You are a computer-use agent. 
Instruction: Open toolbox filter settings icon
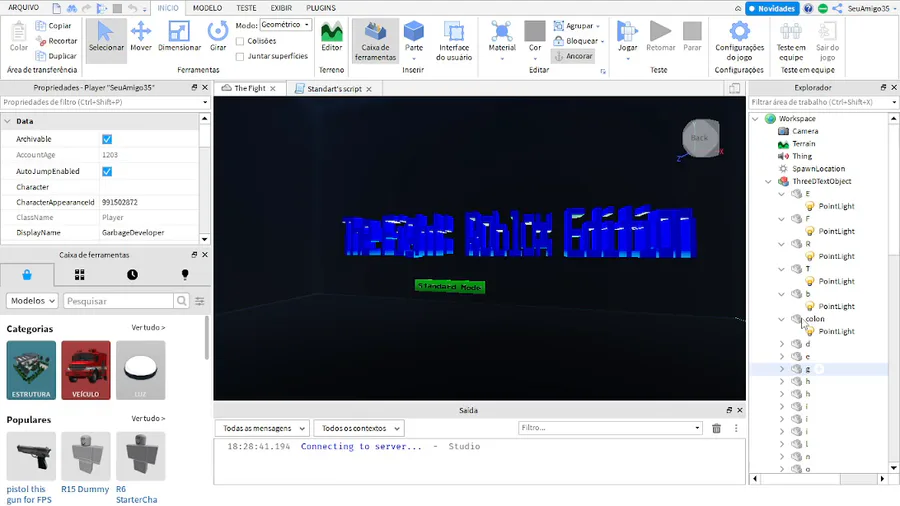point(199,301)
